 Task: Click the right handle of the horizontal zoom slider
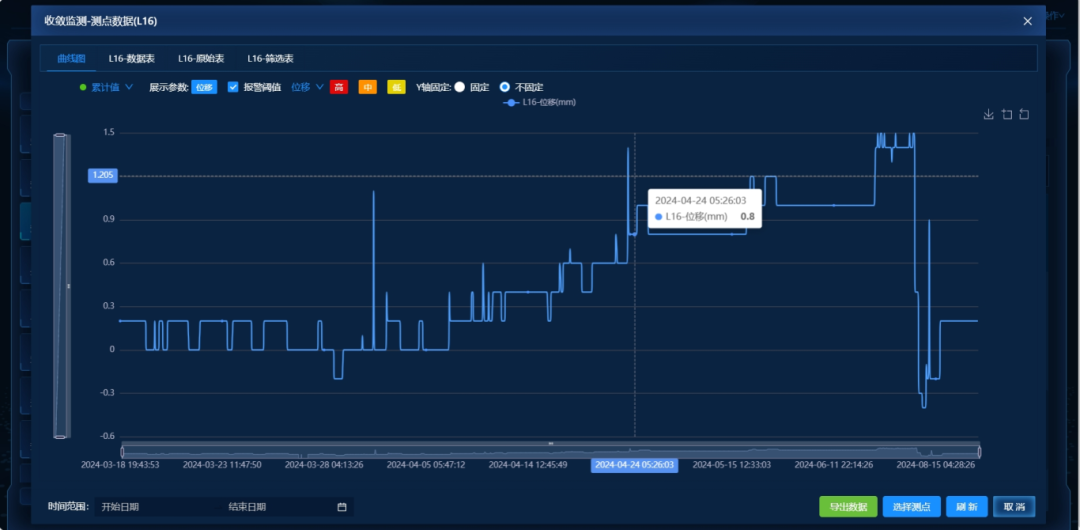point(979,452)
